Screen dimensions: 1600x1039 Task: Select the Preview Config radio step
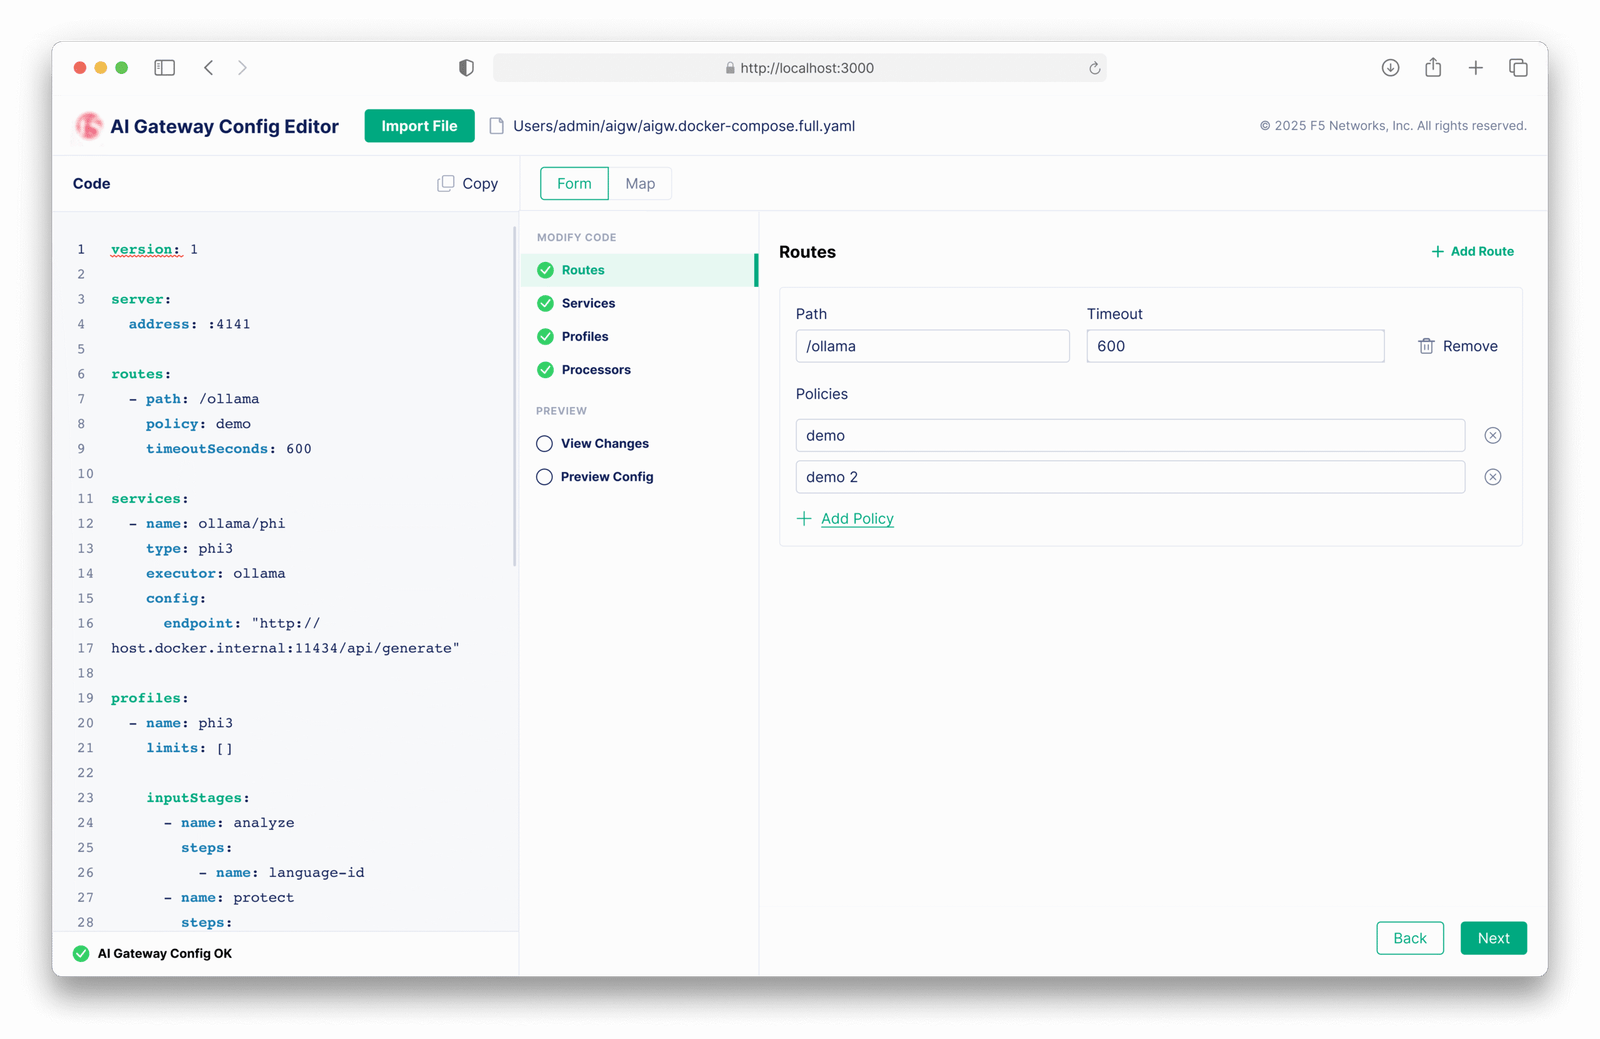545,477
